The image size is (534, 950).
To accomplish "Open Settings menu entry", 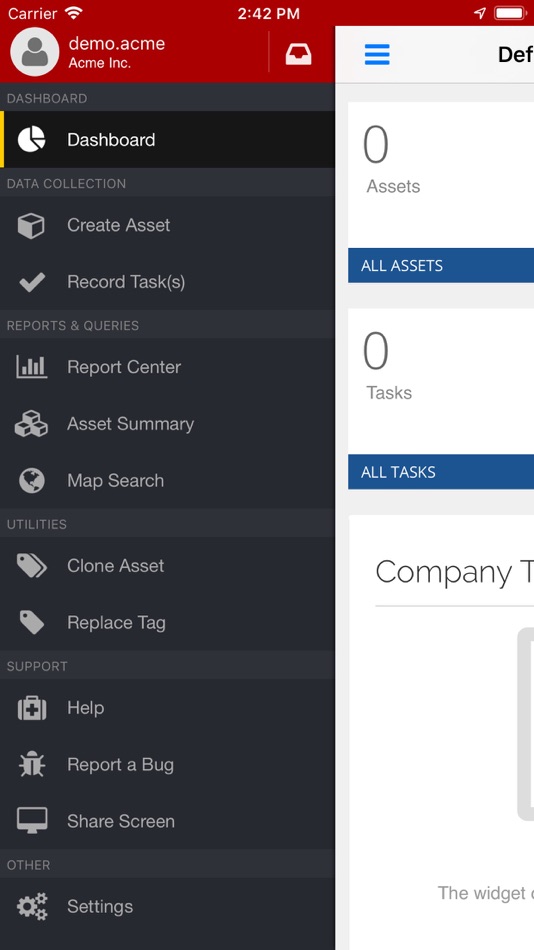I will (167, 906).
